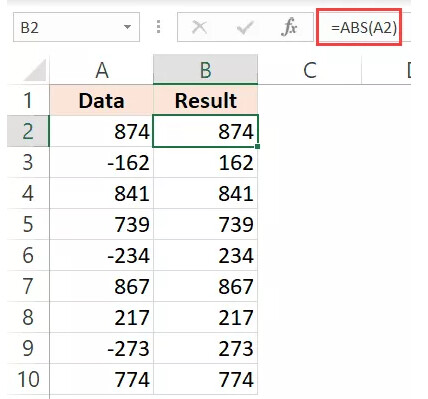Viewport: 428px width, 399px height.
Task: Click the Result header cell
Action: click(x=205, y=100)
